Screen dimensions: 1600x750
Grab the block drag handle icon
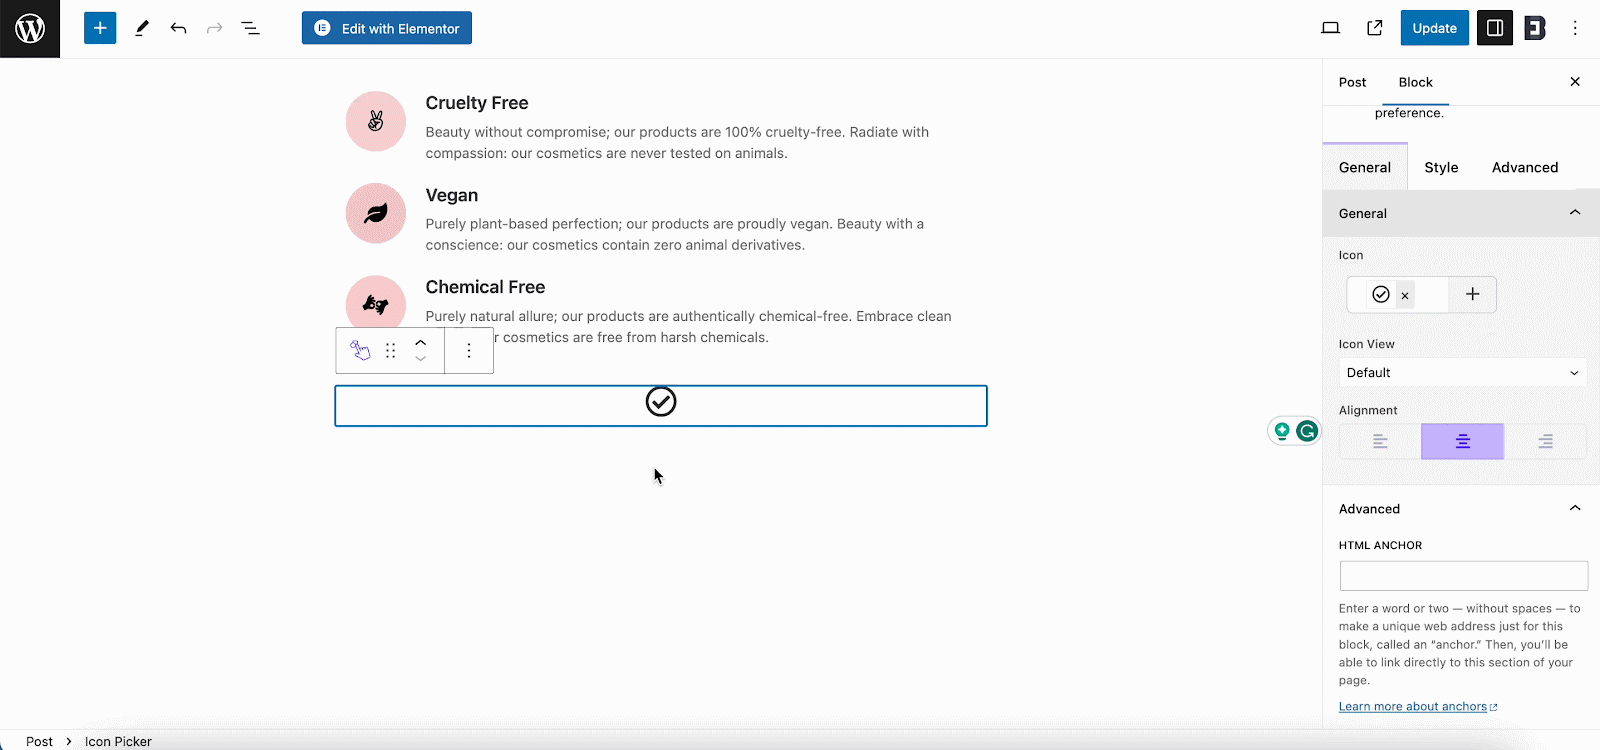tap(391, 350)
